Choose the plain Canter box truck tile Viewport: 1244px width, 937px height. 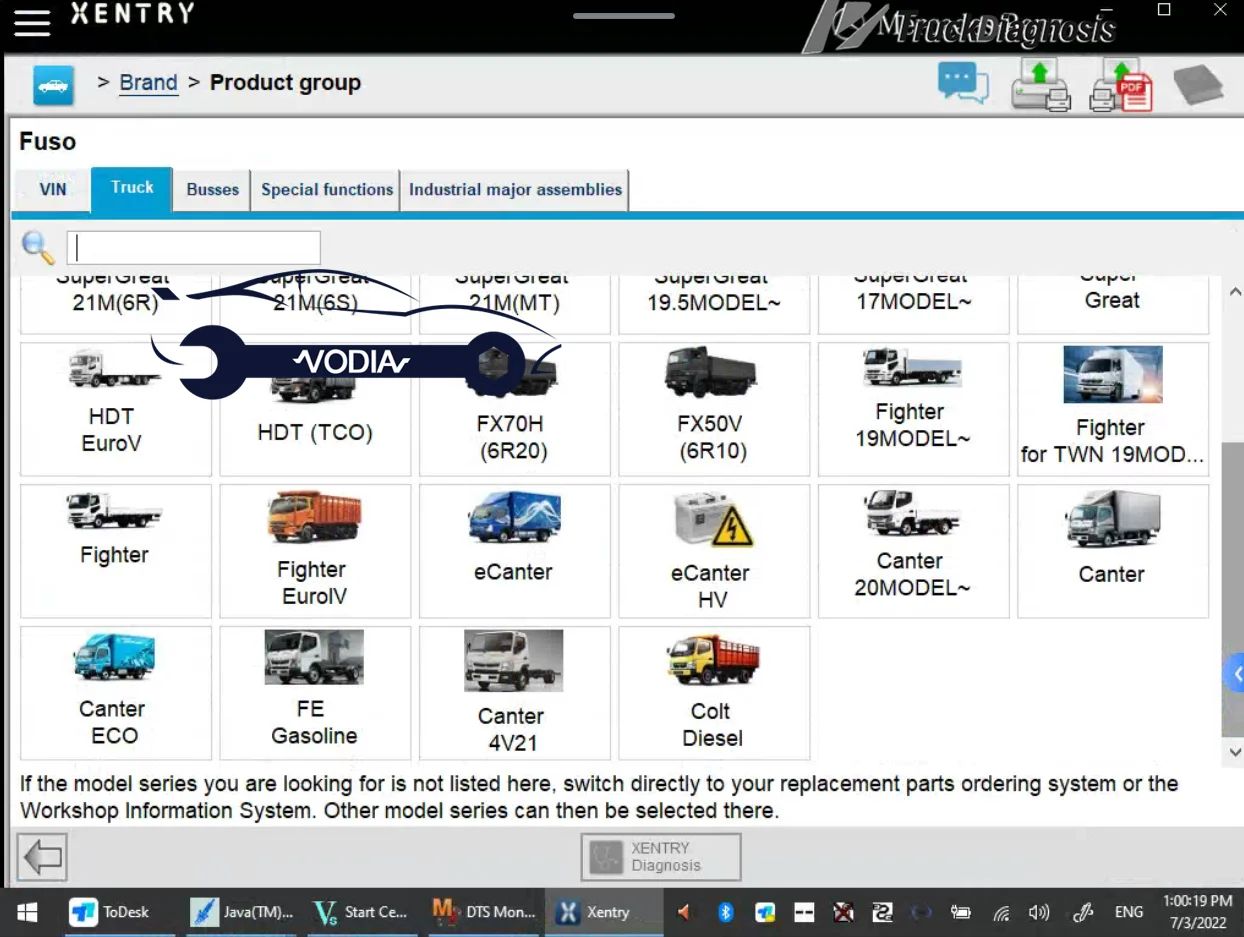click(1113, 551)
